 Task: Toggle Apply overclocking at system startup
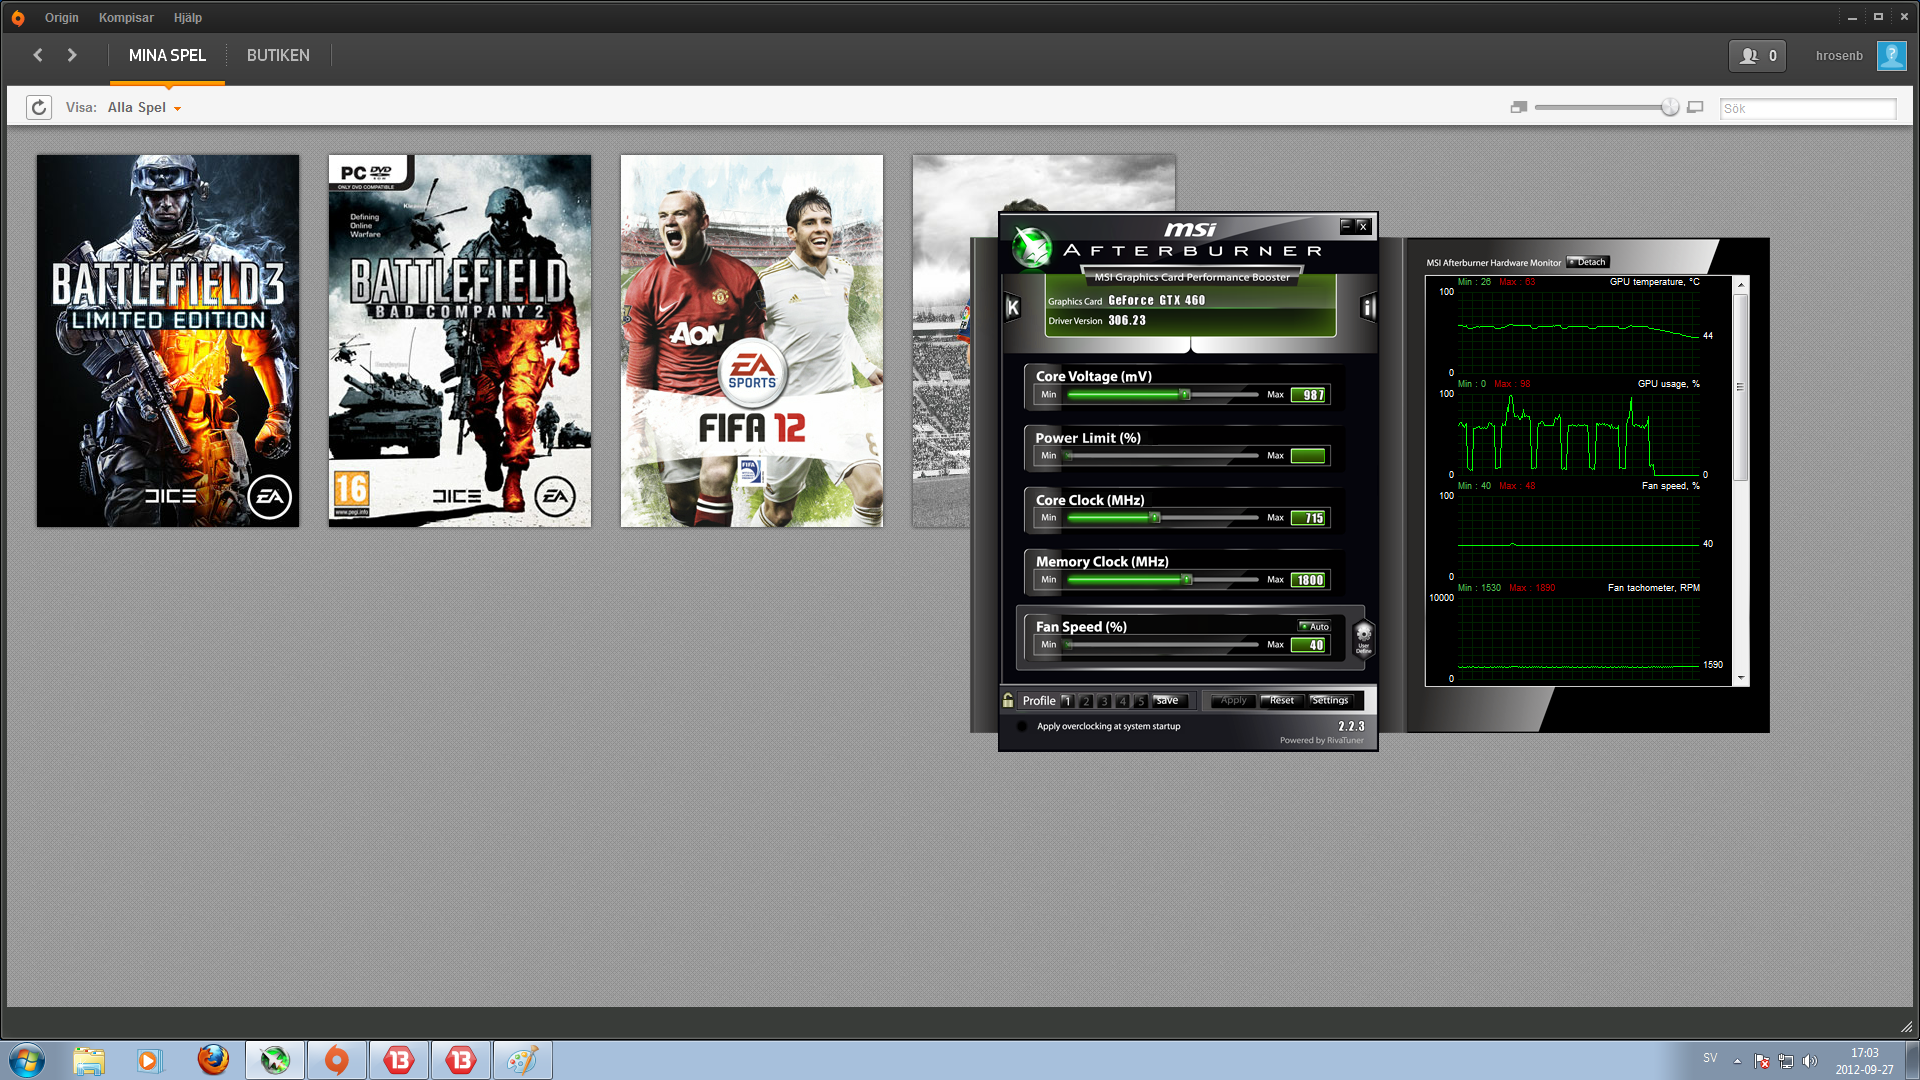point(1021,726)
